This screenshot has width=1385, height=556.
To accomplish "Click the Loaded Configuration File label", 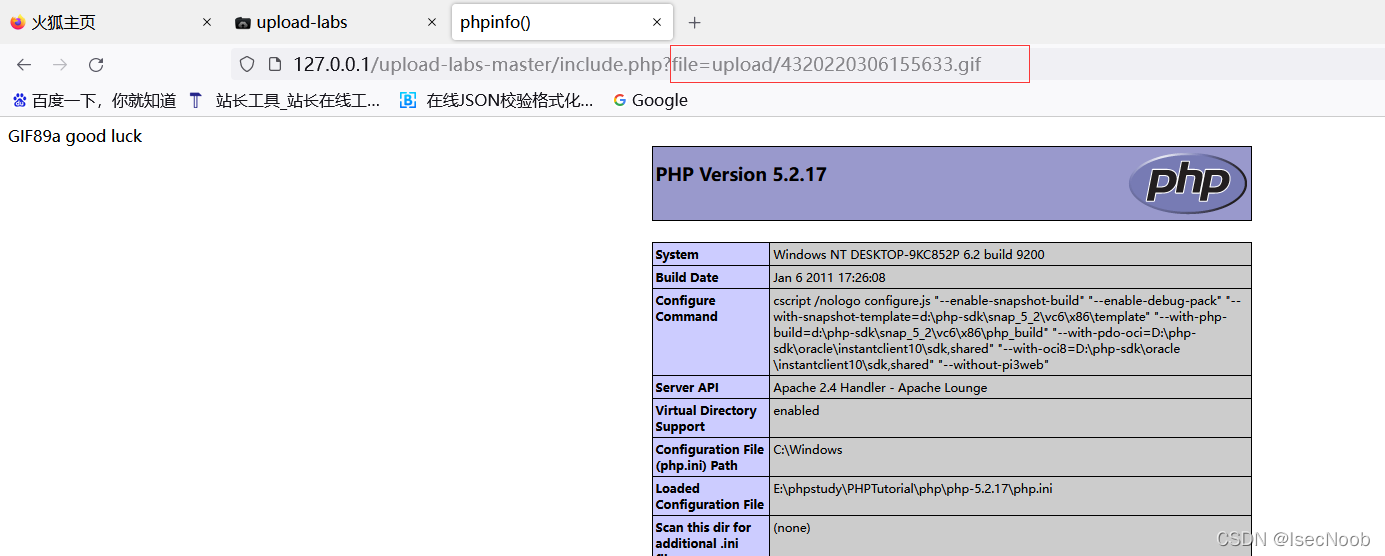I will (x=711, y=496).
